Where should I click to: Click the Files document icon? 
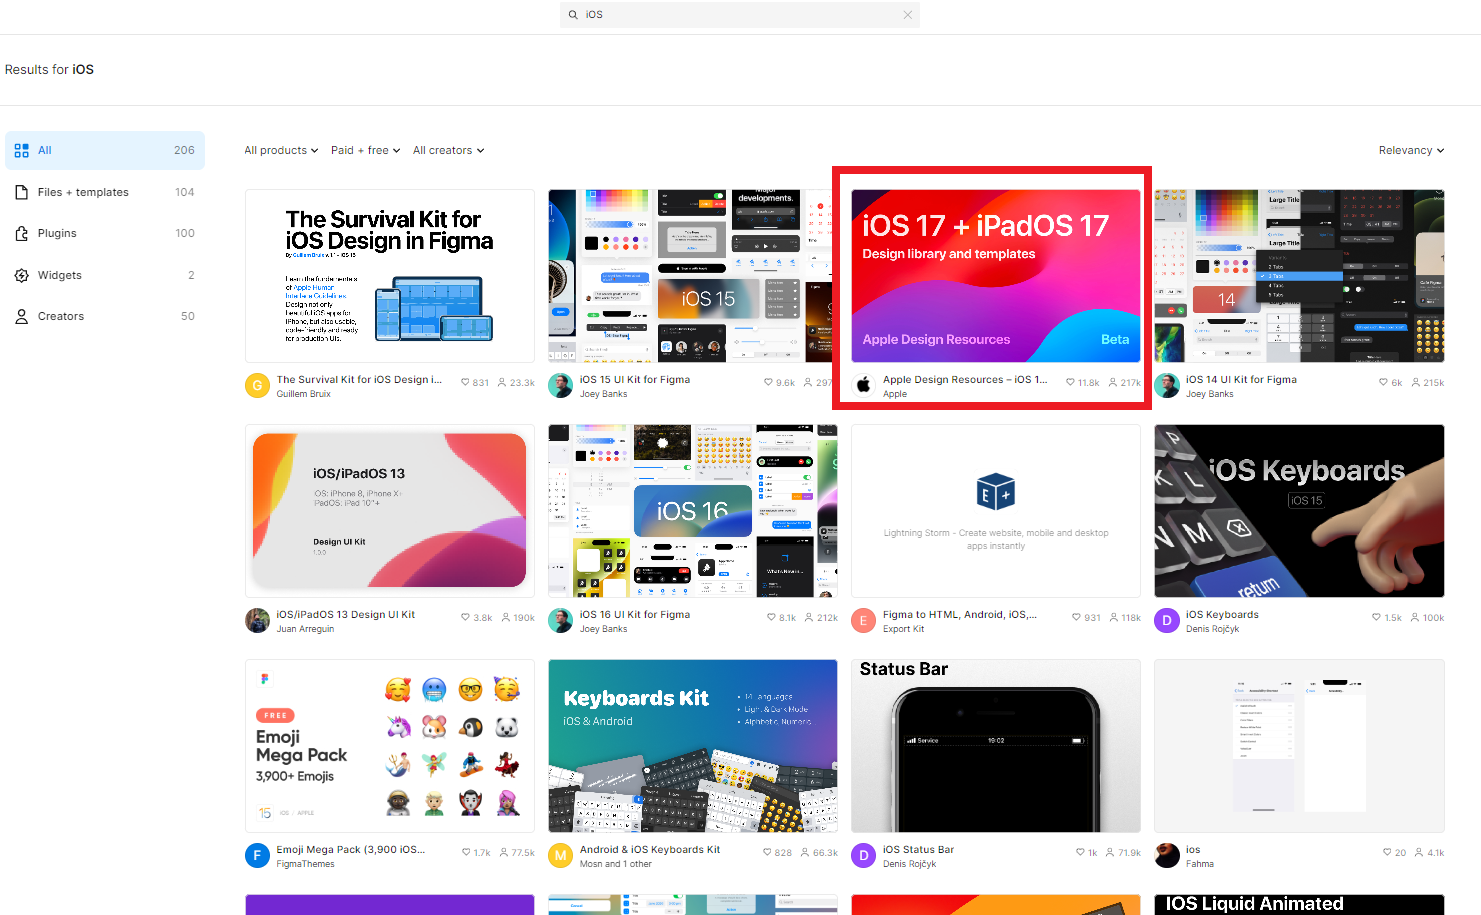[22, 192]
